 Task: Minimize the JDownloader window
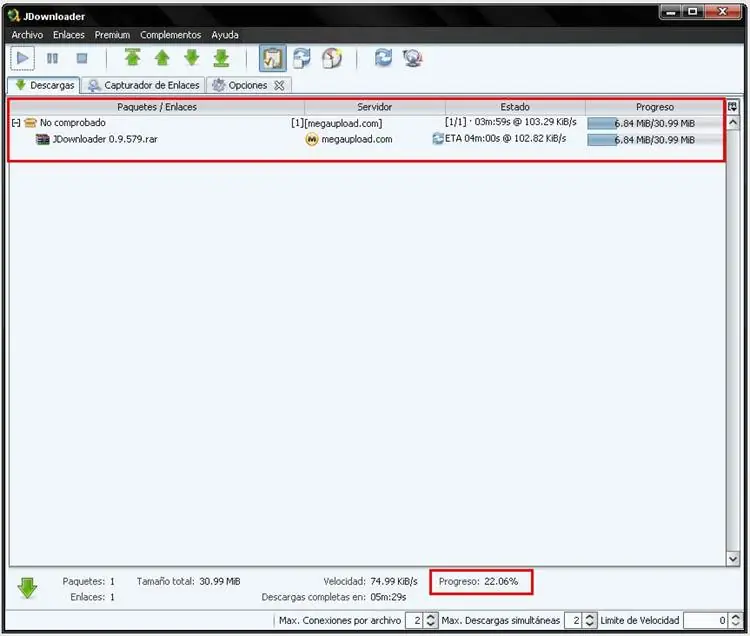[x=670, y=11]
